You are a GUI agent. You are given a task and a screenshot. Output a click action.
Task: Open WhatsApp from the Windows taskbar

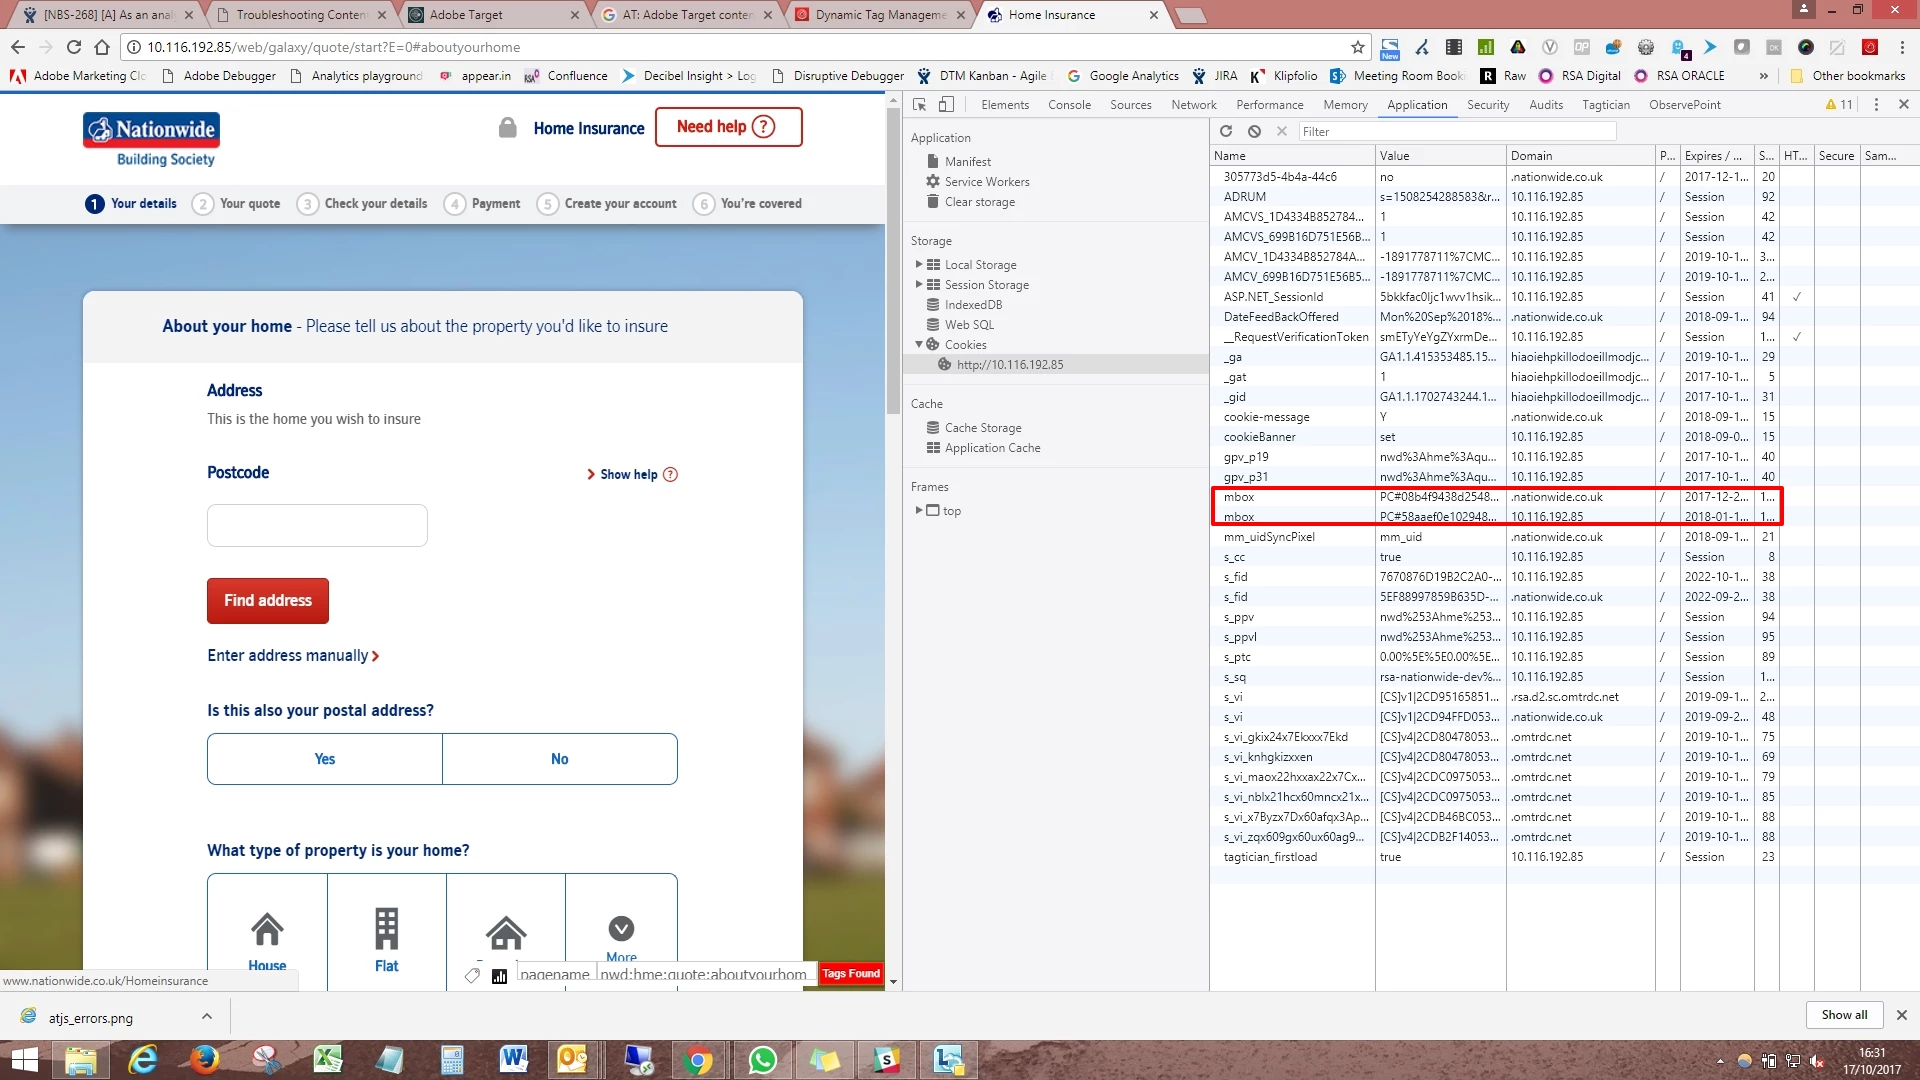click(762, 1059)
